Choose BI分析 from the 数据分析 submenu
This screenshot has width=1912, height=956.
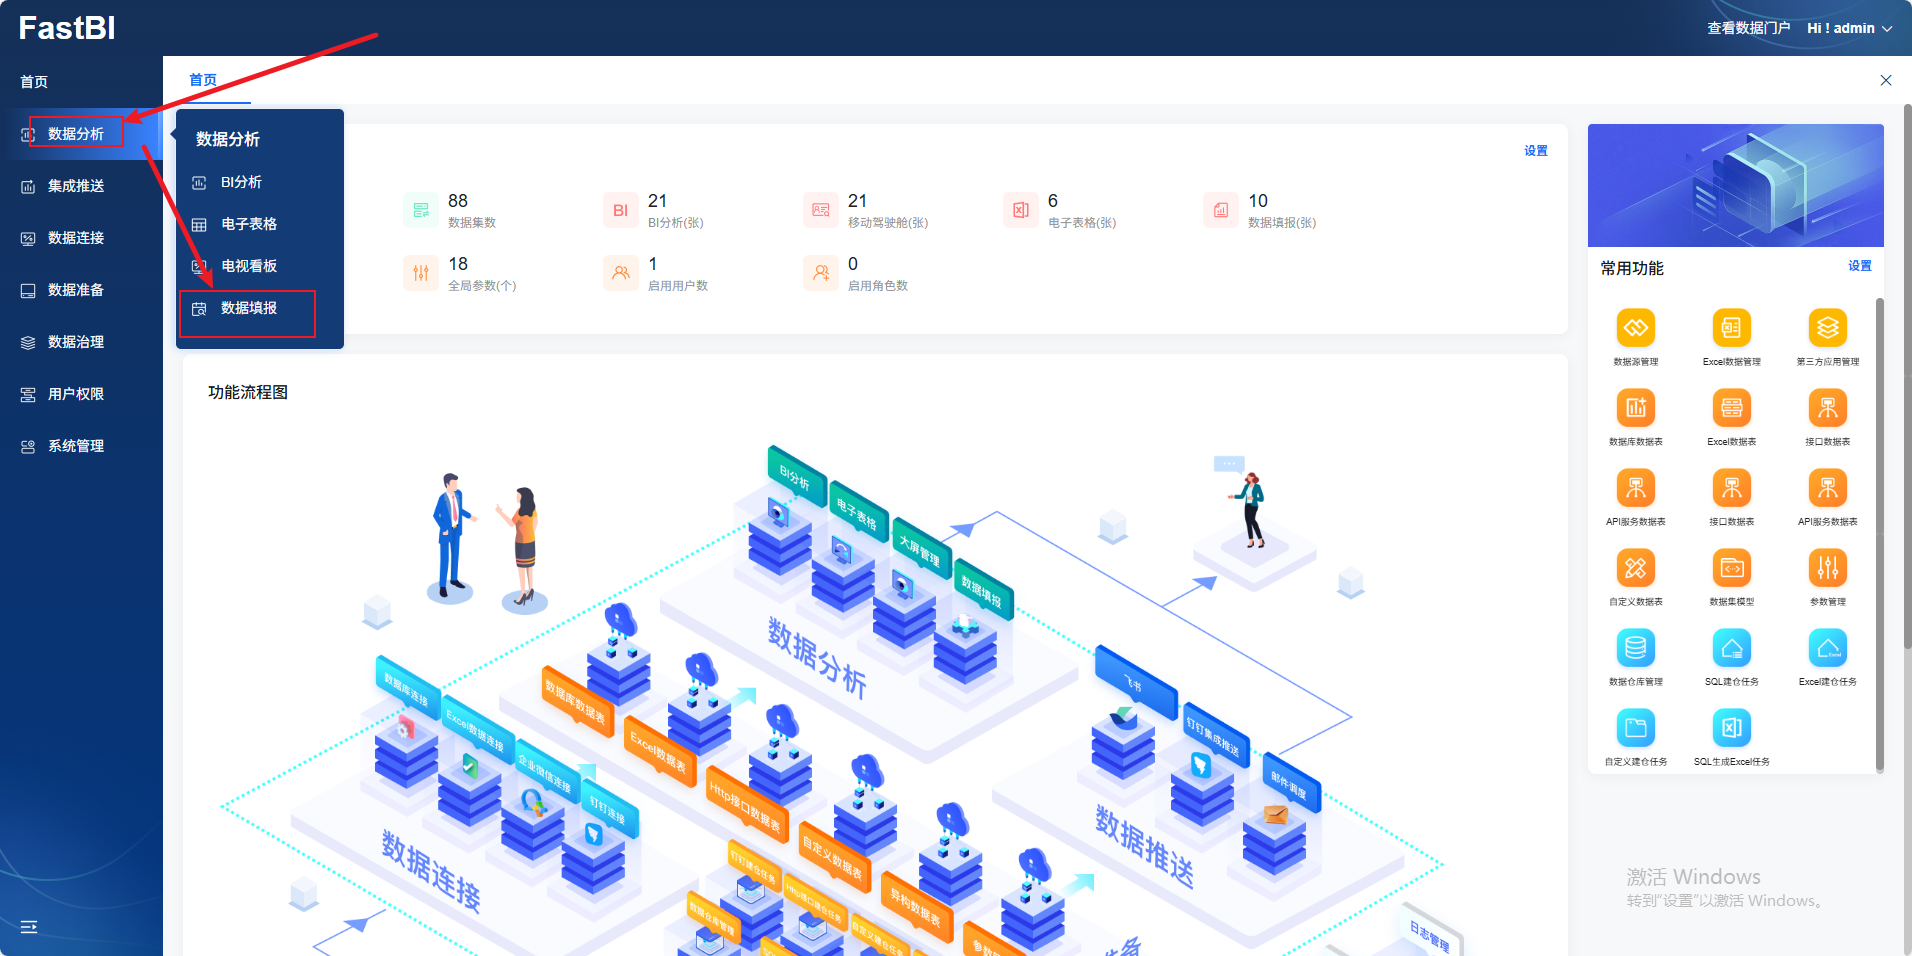coord(241,182)
